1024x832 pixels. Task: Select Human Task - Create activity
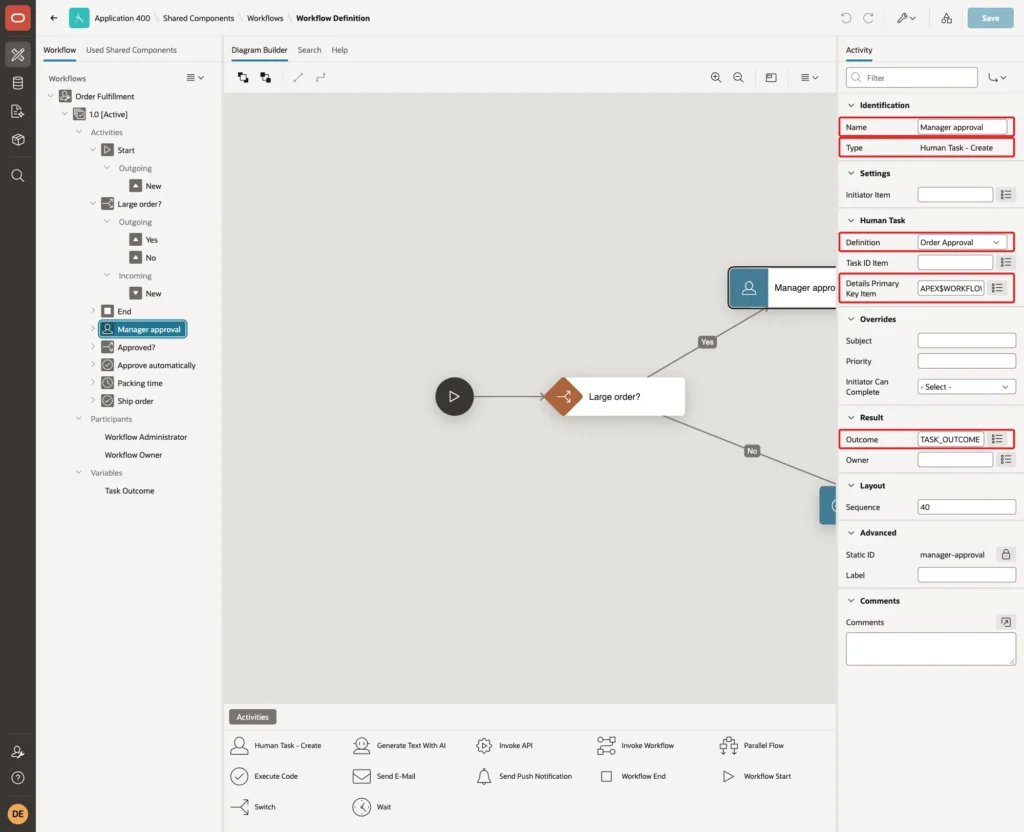pos(276,745)
